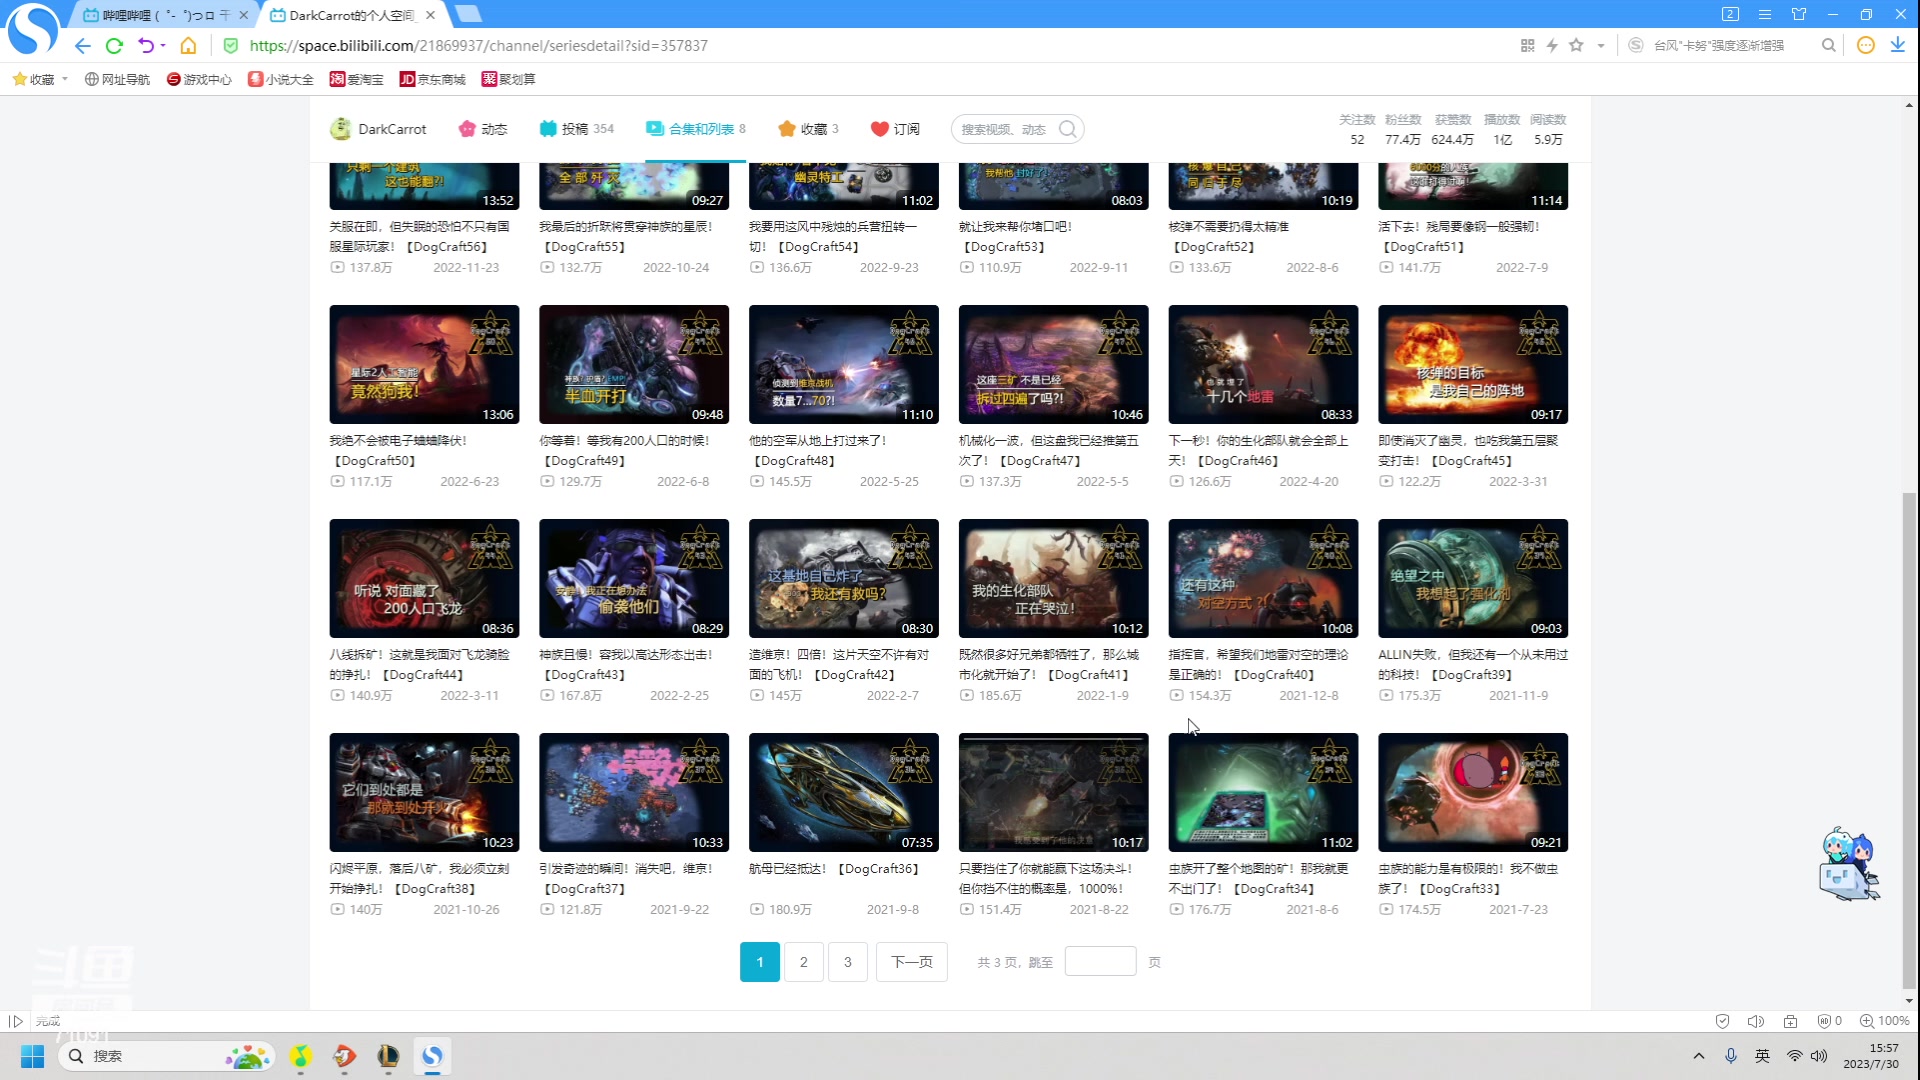Viewport: 1920px width, 1080px height.
Task: Click the microphone icon in system tray
Action: pyautogui.click(x=1731, y=1056)
